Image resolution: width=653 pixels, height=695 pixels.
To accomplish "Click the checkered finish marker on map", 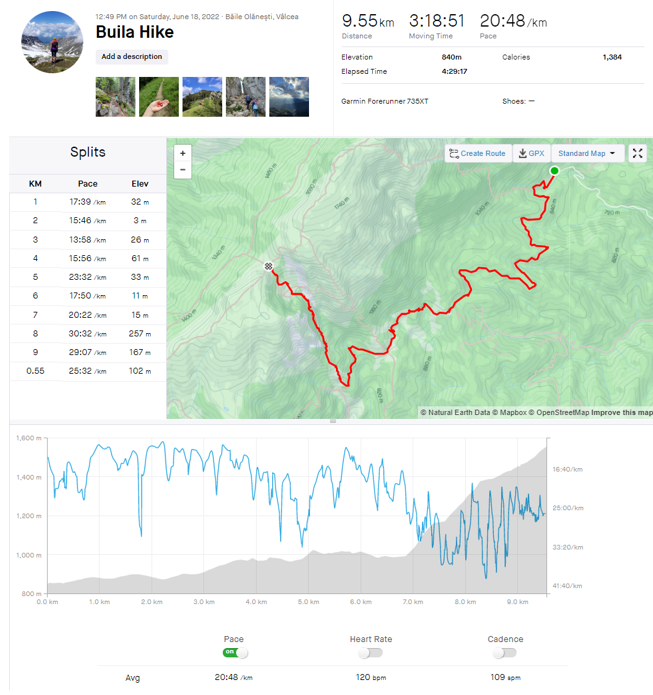I will click(268, 266).
